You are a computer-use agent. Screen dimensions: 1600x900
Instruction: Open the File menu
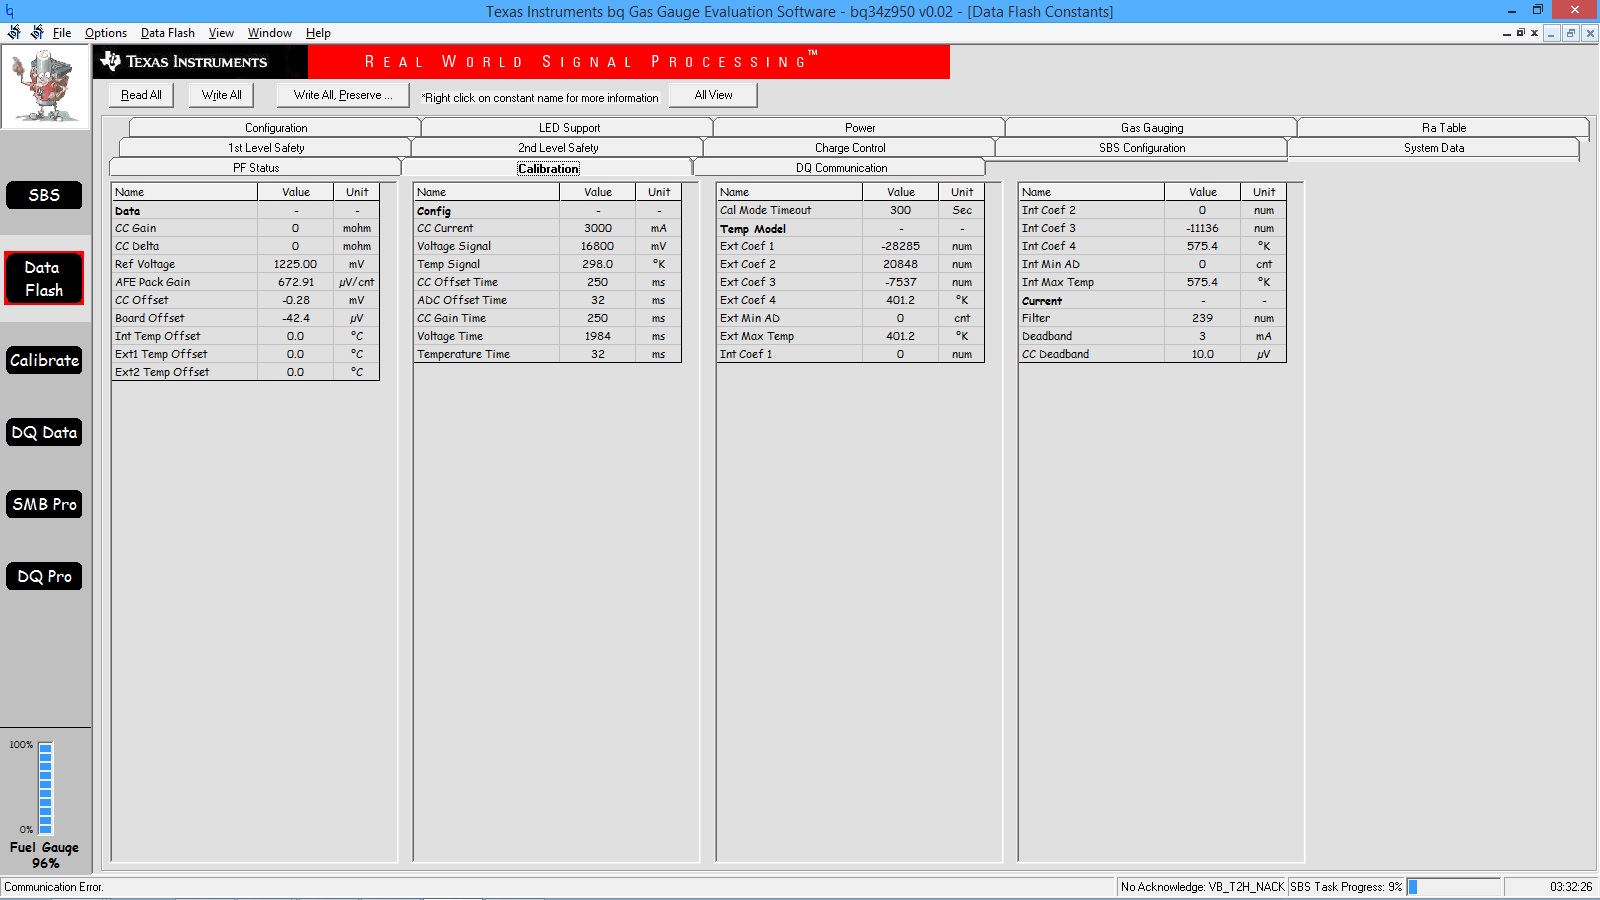pos(62,33)
